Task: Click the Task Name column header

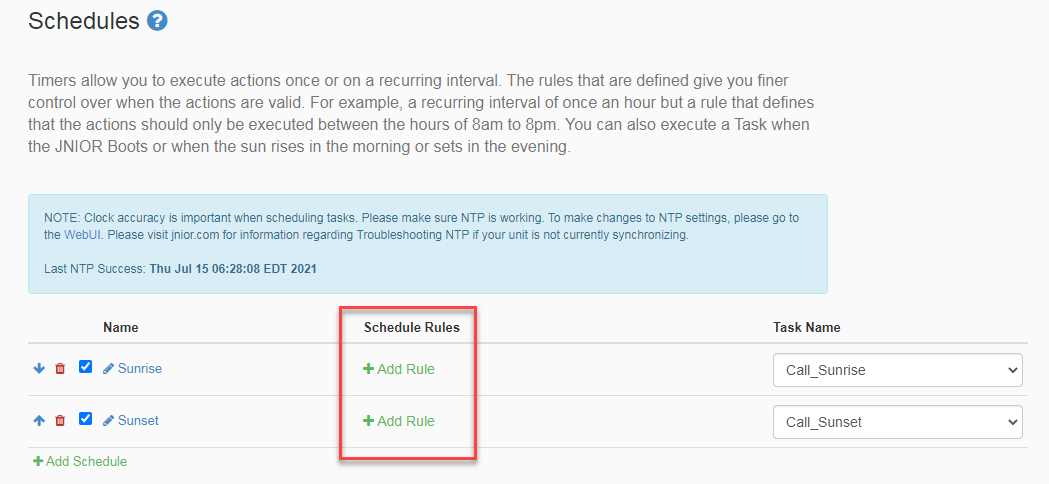Action: coord(807,327)
